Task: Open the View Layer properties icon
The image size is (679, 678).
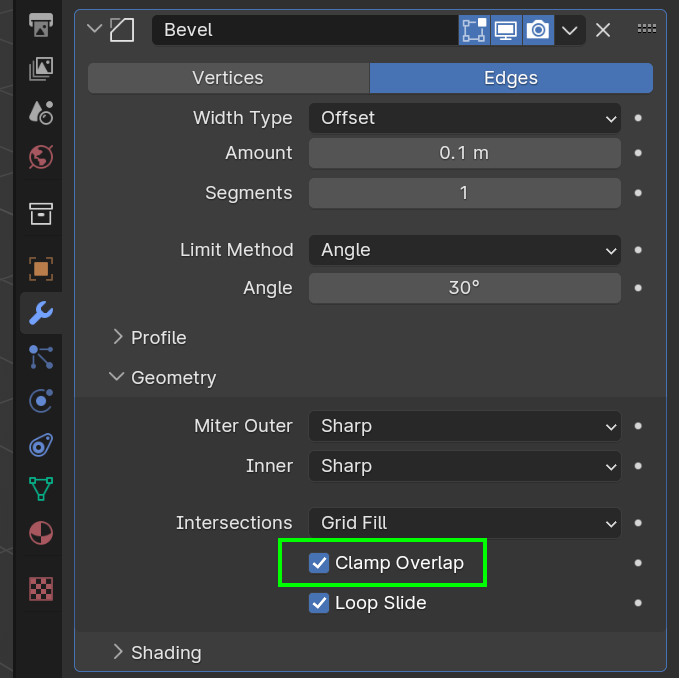Action: [41, 68]
